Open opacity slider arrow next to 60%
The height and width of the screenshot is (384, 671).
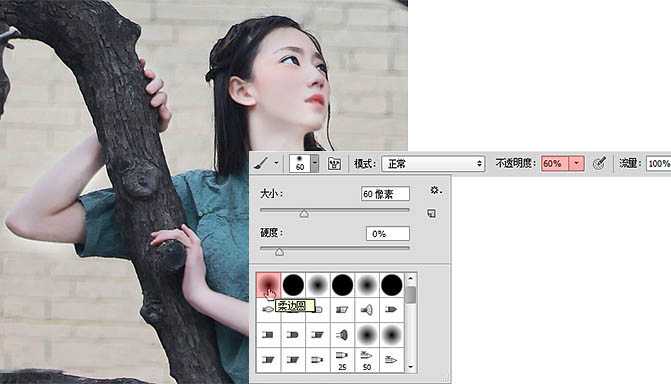pos(576,164)
